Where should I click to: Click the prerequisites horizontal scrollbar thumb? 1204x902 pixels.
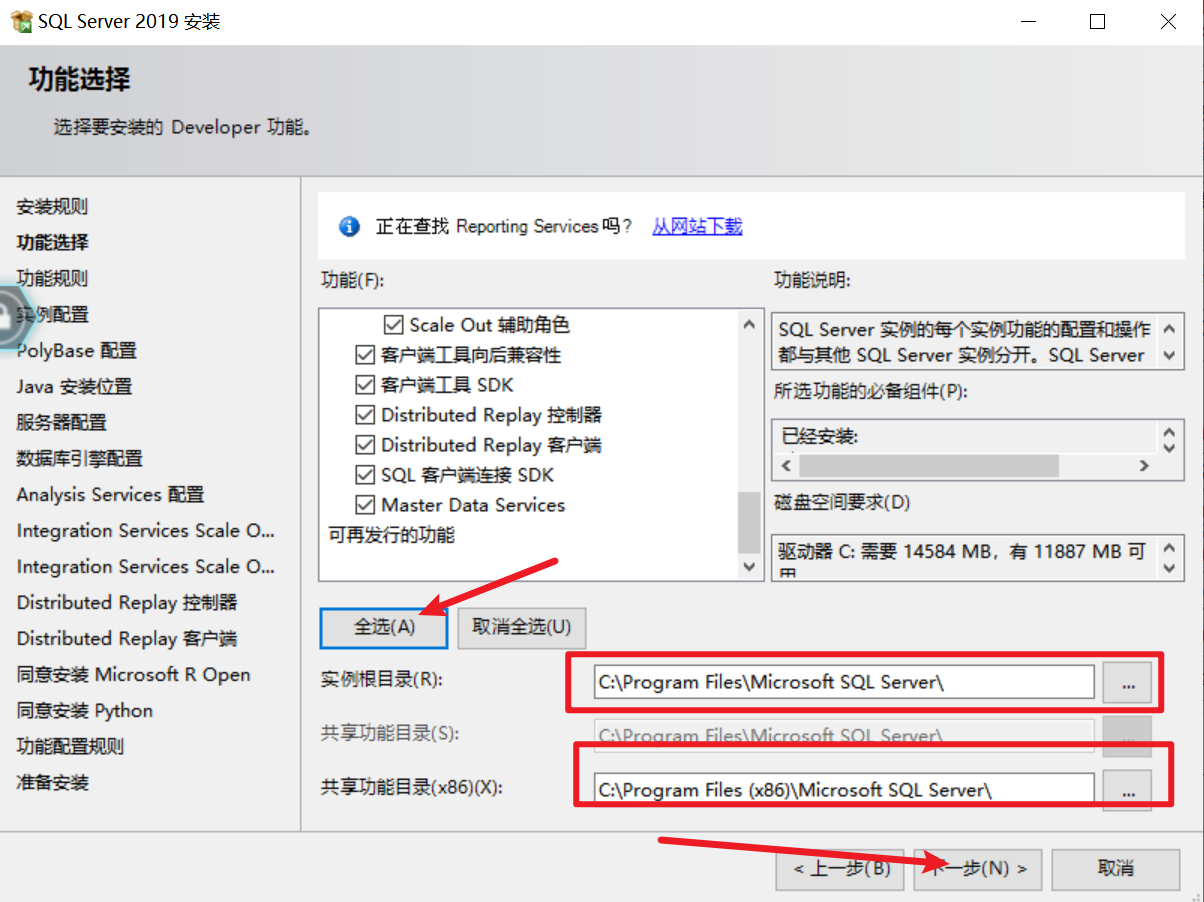(928, 466)
